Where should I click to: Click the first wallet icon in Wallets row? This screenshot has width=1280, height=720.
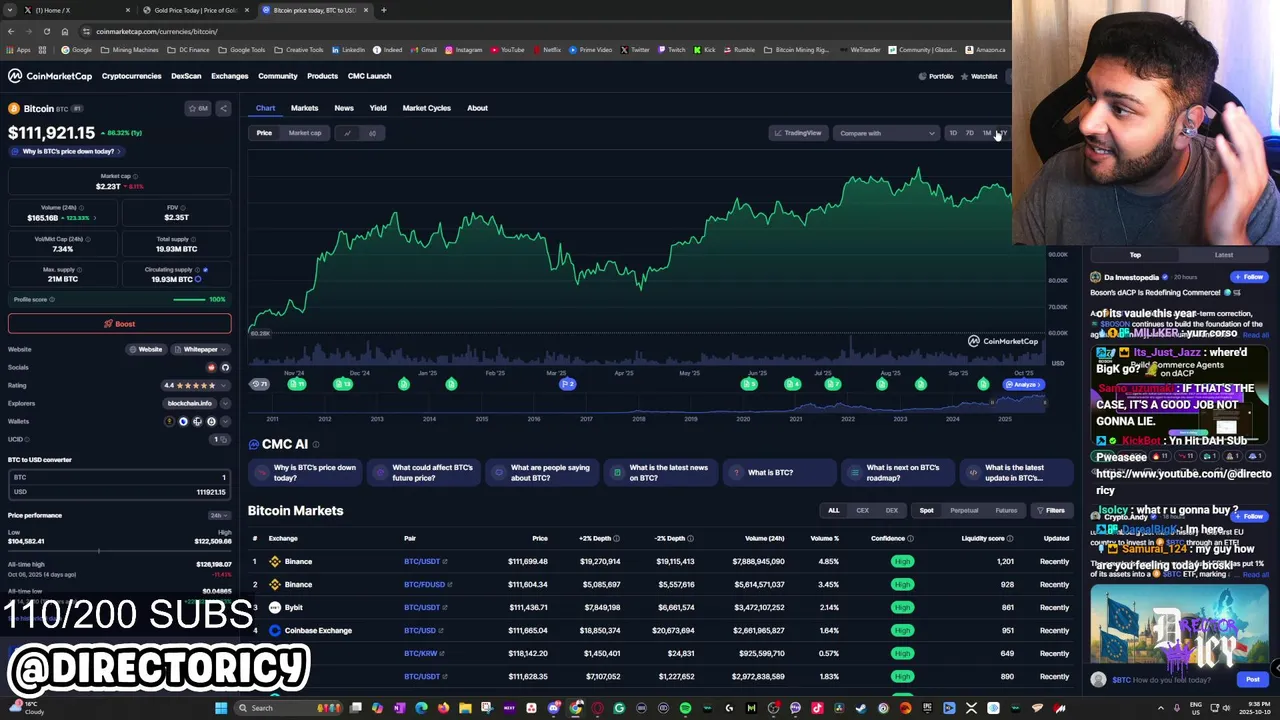pyautogui.click(x=169, y=421)
